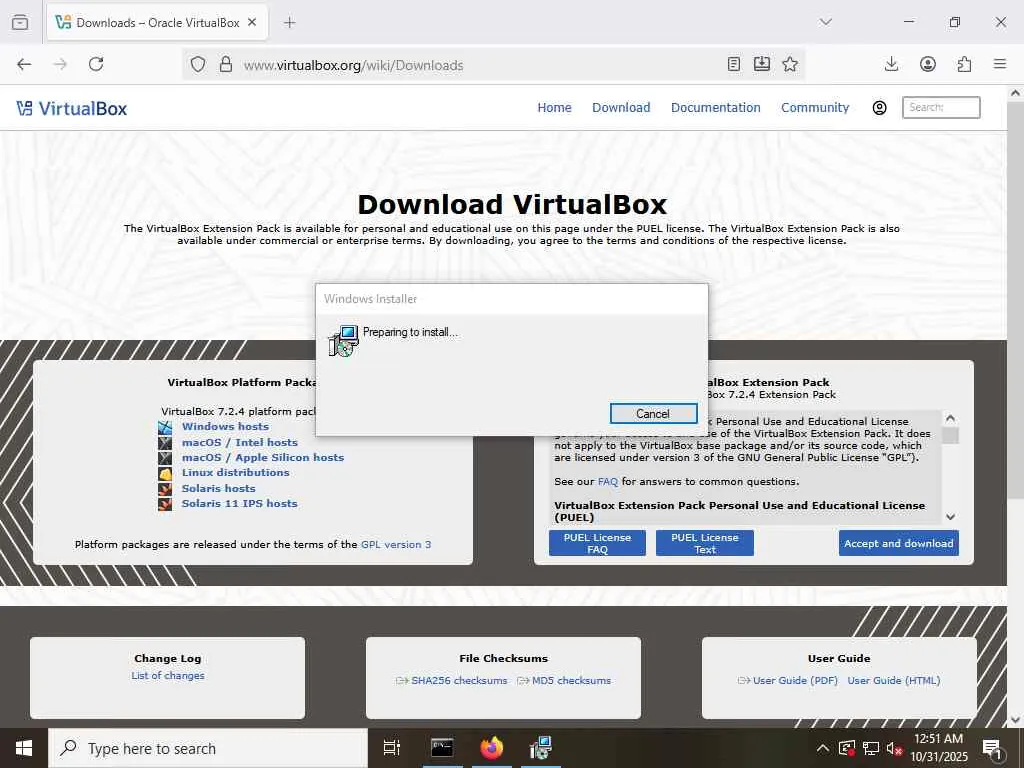
Task: Open the taskbar clock and date
Action: pyautogui.click(x=938, y=748)
